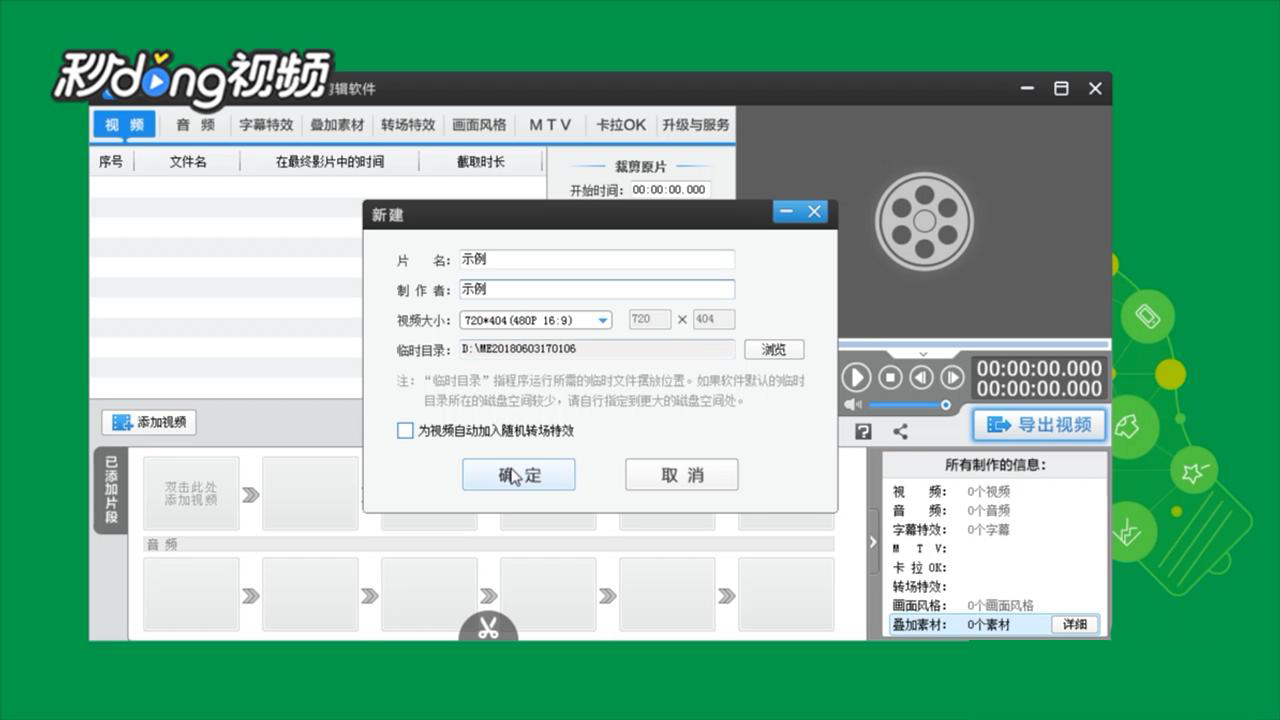Switch to the 视频 tab
Screen dimensions: 1280x720
125,125
